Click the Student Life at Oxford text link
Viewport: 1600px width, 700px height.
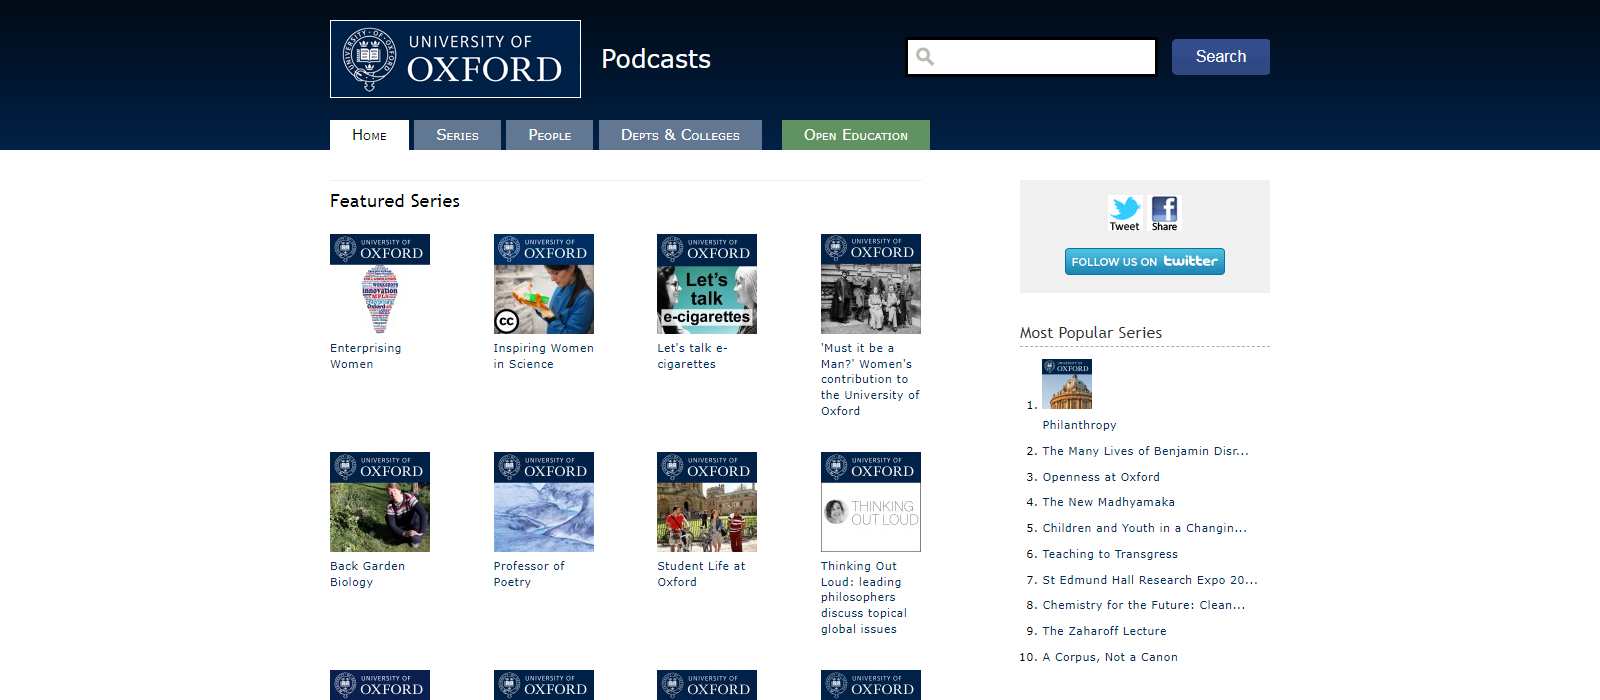[701, 574]
